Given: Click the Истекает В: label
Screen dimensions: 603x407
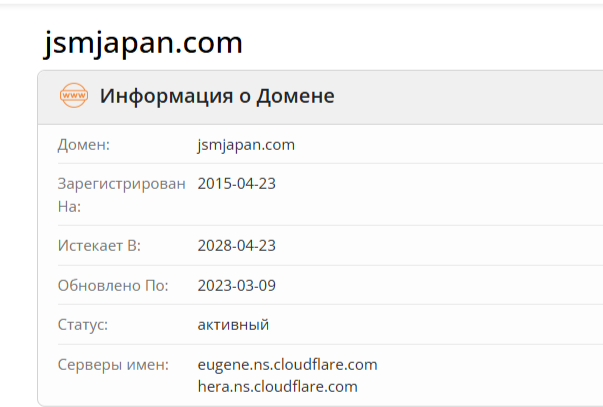Looking at the screenshot, I should coord(99,245).
